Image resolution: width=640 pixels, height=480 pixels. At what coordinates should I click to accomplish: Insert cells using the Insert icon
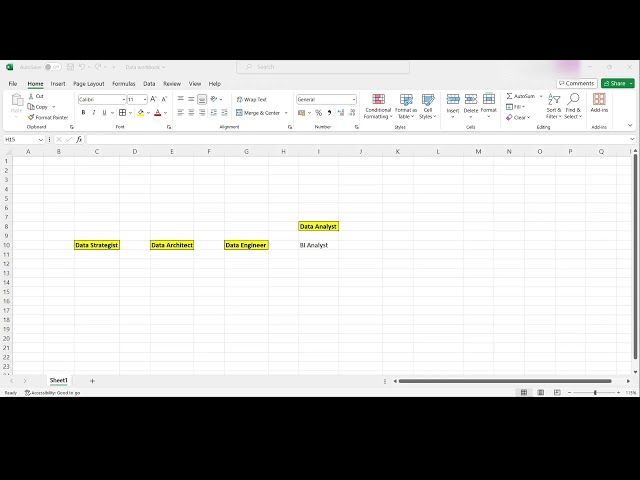(x=453, y=100)
